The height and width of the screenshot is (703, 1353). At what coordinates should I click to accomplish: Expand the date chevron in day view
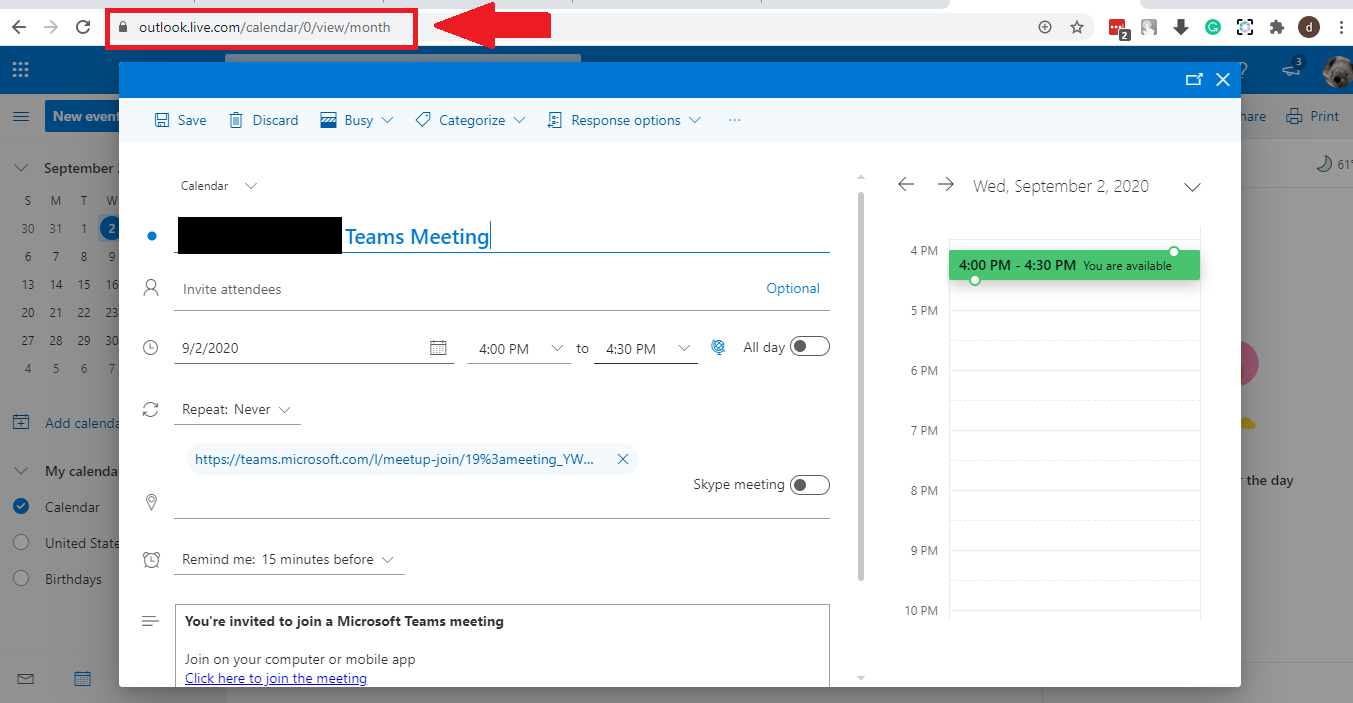click(1192, 186)
